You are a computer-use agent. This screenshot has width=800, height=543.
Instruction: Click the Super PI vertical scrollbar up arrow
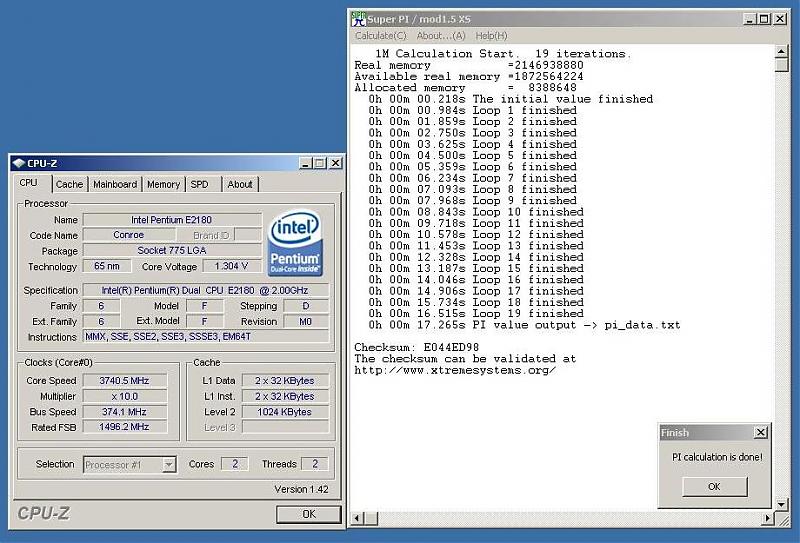pos(782,51)
